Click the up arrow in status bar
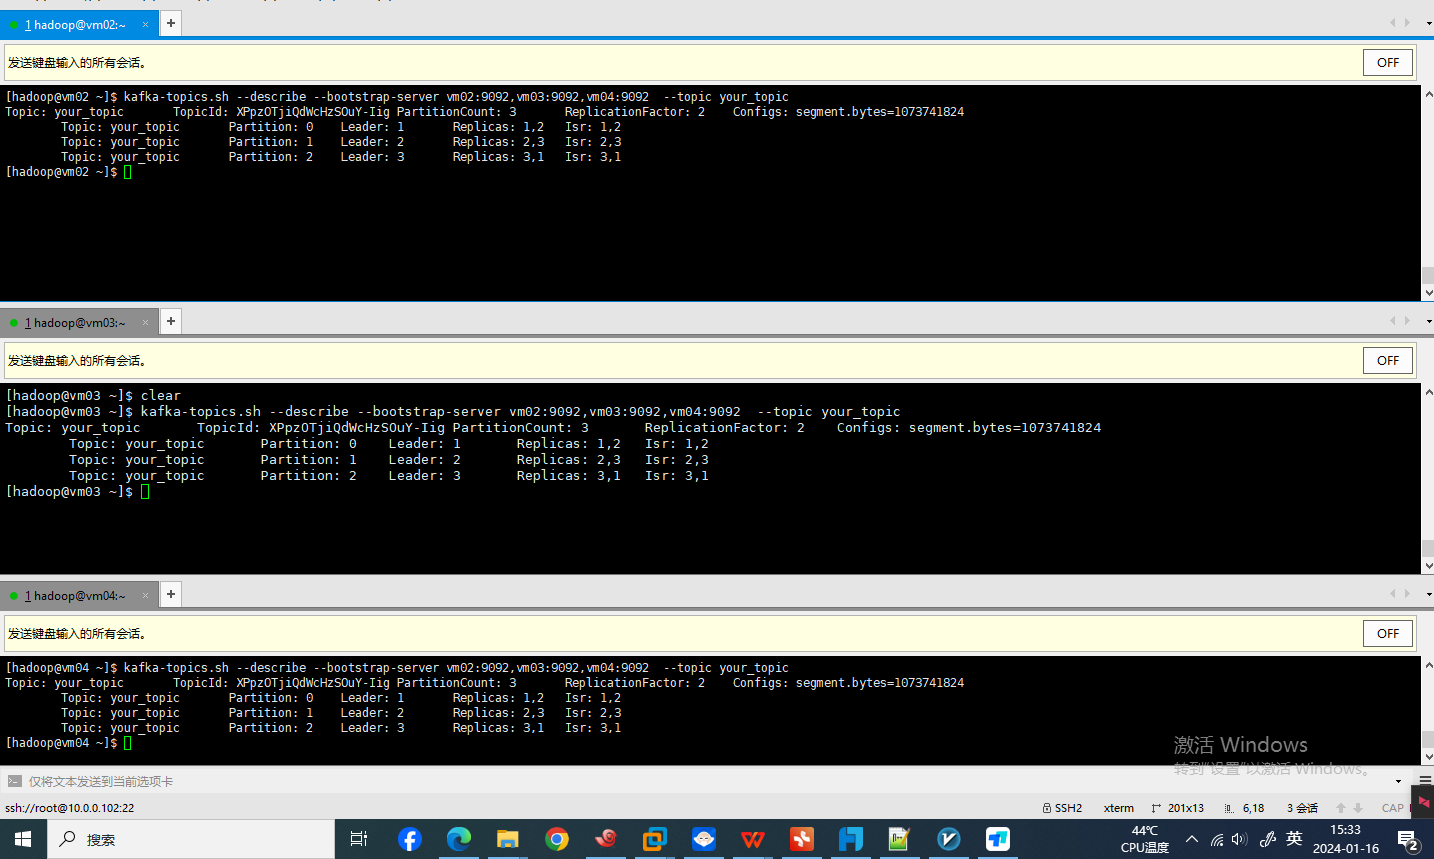Image resolution: width=1434 pixels, height=859 pixels. pyautogui.click(x=1341, y=808)
